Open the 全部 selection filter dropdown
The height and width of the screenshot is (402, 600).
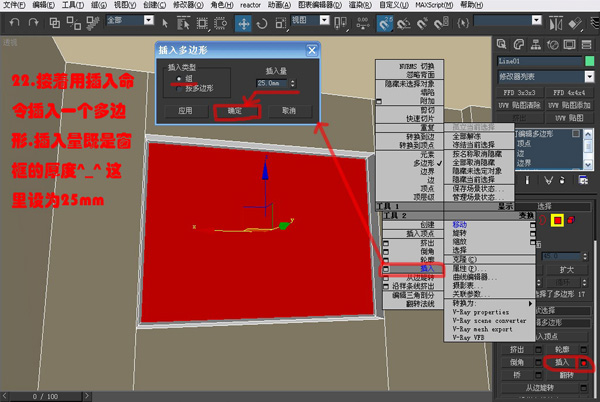149,20
